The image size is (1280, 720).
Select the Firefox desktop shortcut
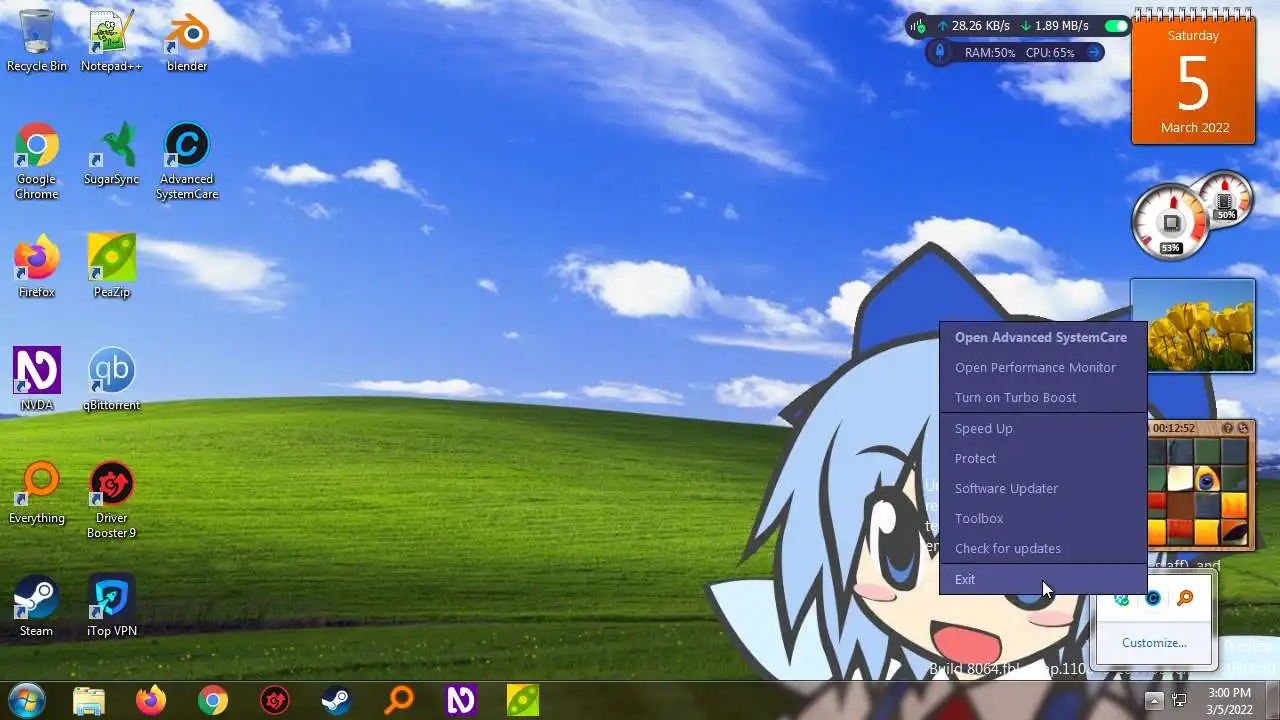37,267
